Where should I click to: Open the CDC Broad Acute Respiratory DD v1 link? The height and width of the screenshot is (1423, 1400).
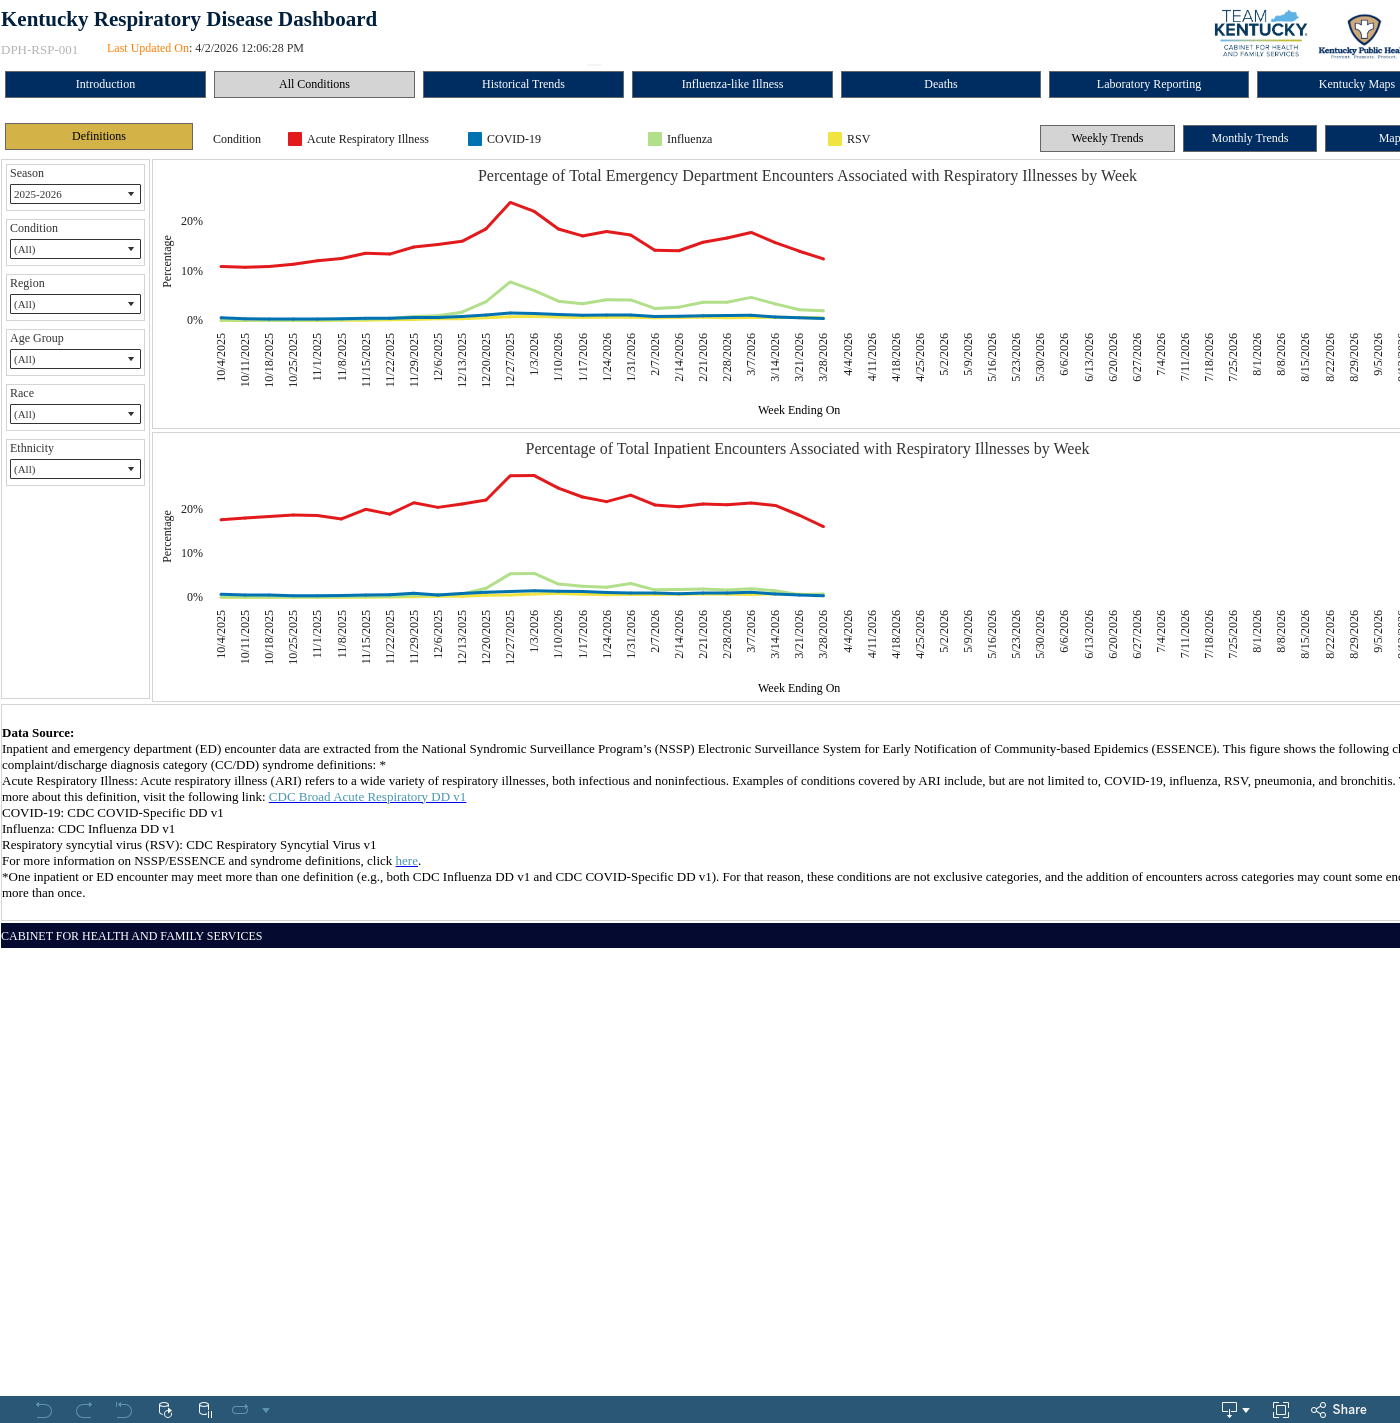(367, 797)
